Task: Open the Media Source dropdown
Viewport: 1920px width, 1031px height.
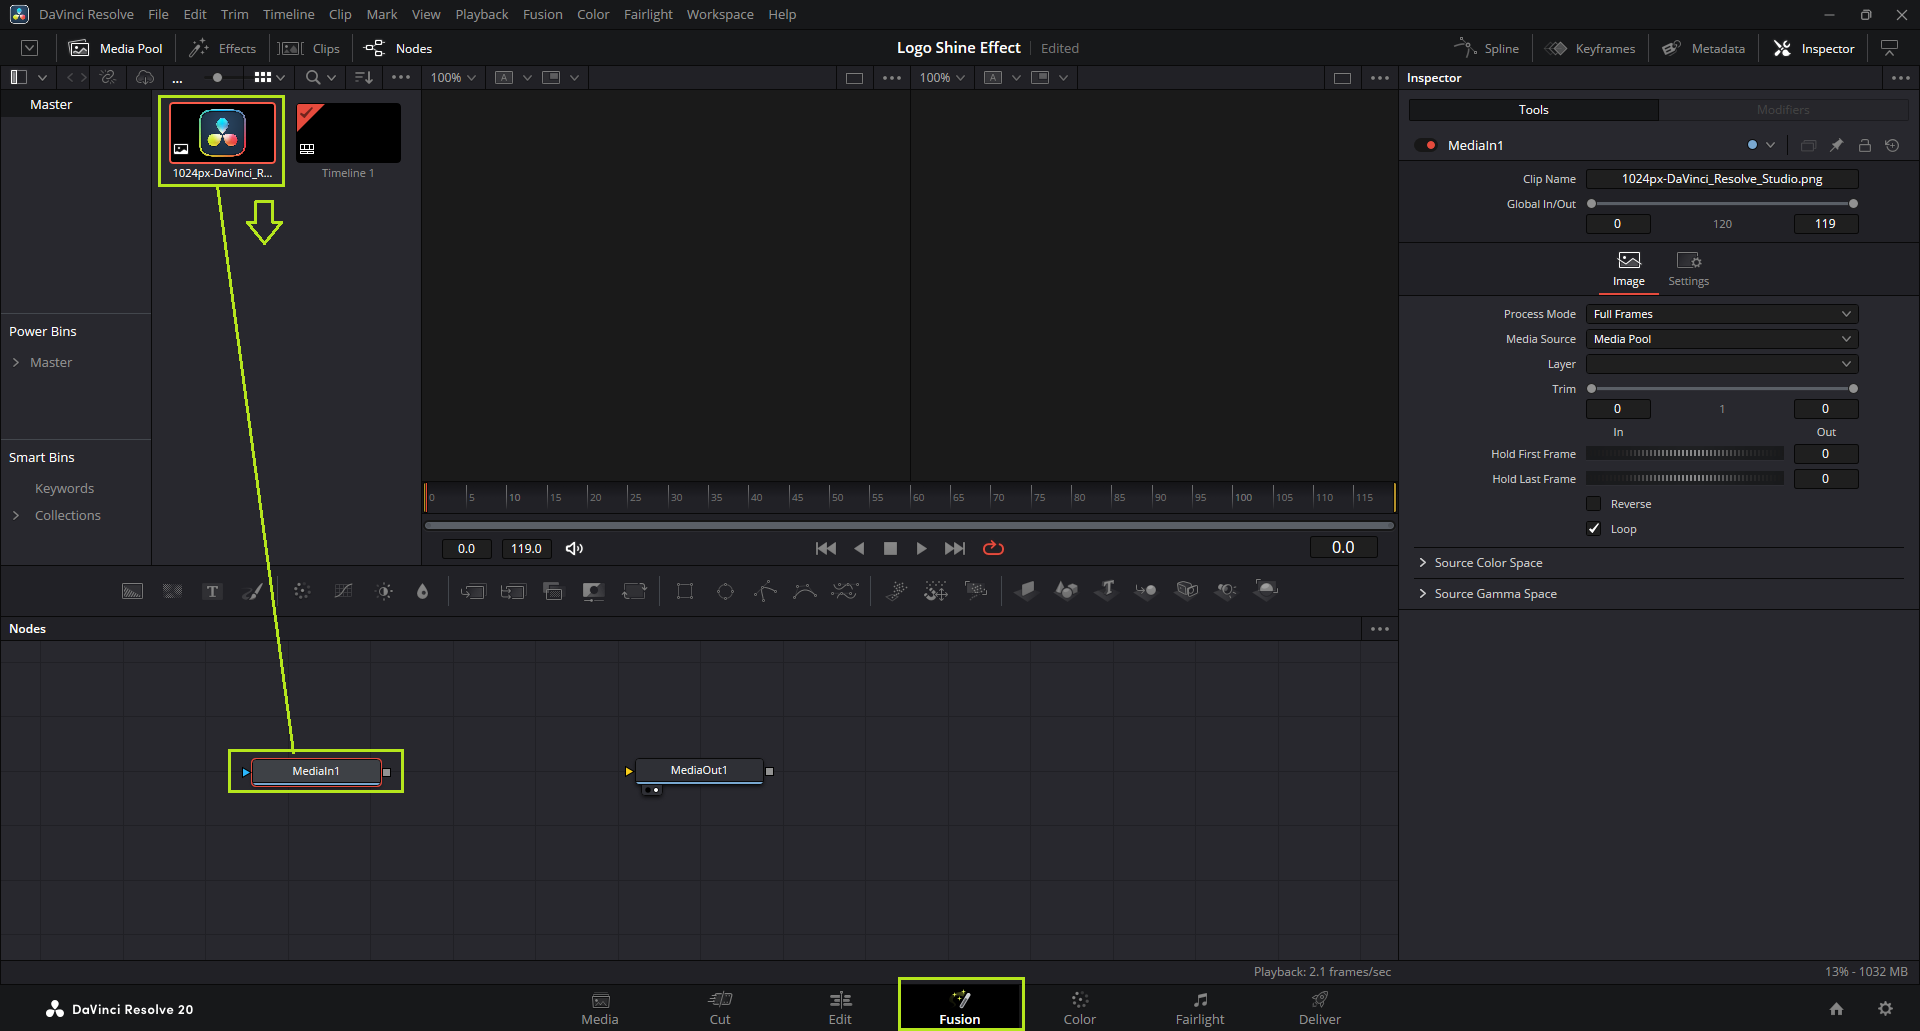Action: pos(1721,339)
